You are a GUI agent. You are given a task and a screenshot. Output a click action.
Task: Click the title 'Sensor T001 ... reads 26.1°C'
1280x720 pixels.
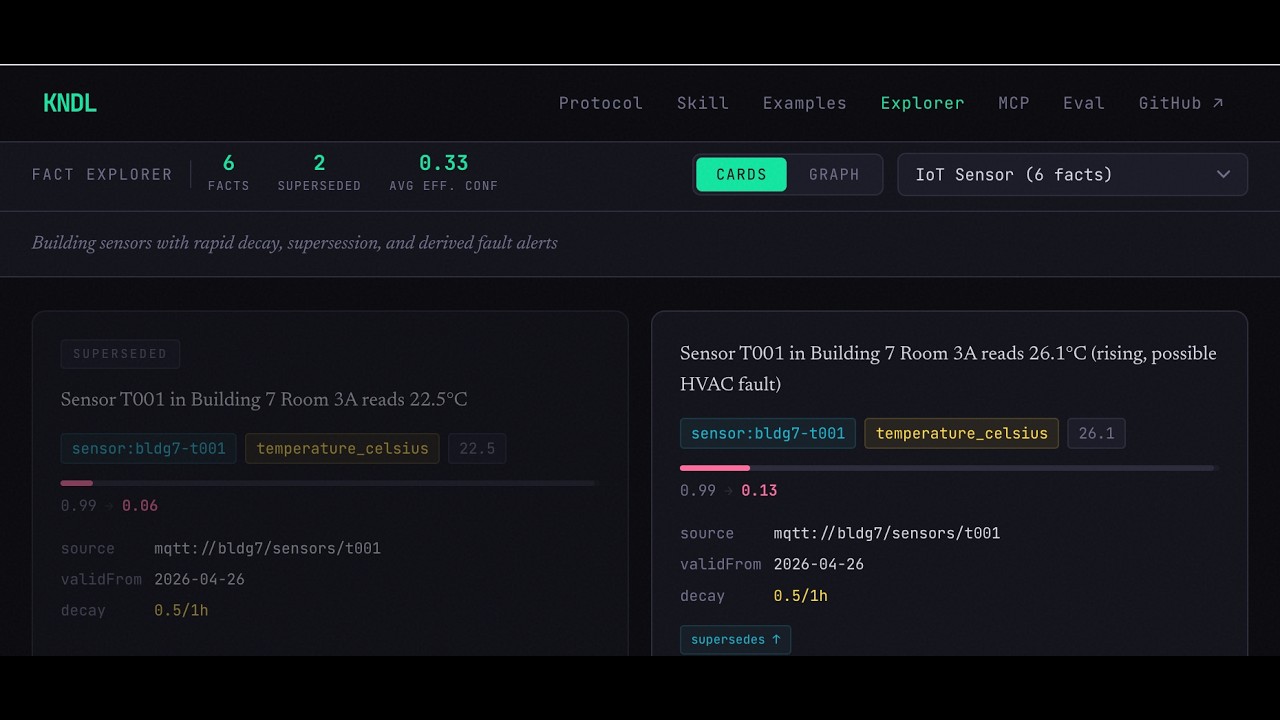coord(948,369)
